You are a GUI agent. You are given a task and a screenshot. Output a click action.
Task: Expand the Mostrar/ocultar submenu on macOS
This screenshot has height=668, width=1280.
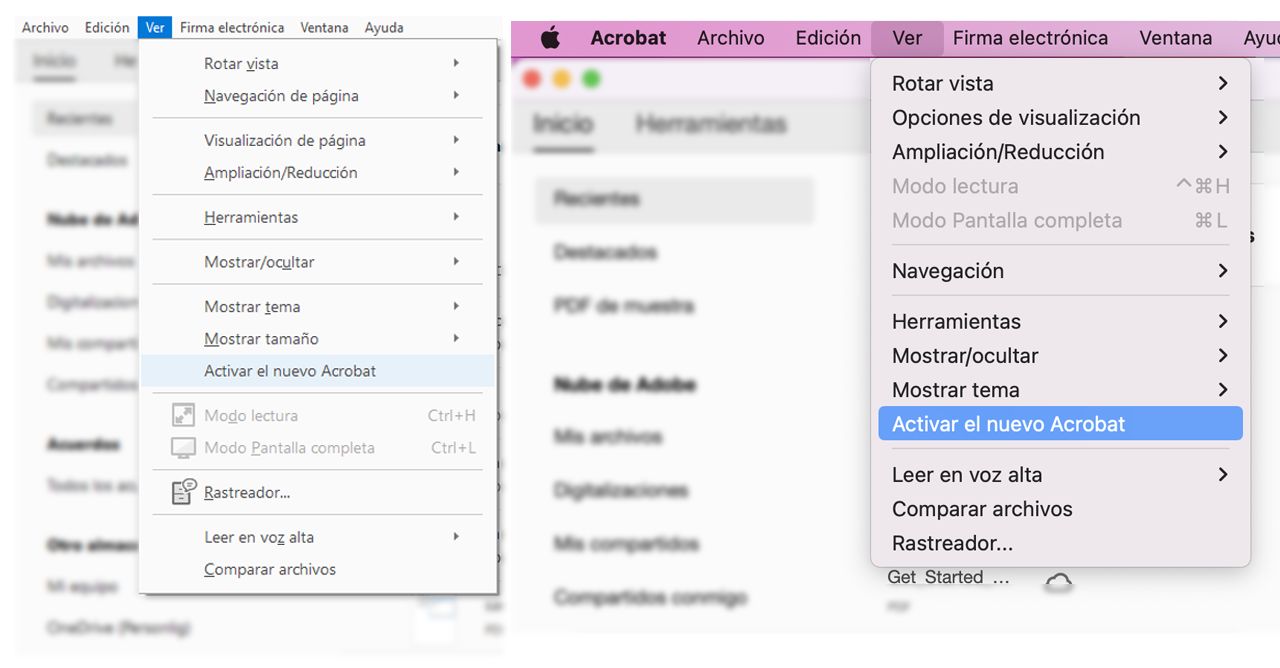(965, 355)
